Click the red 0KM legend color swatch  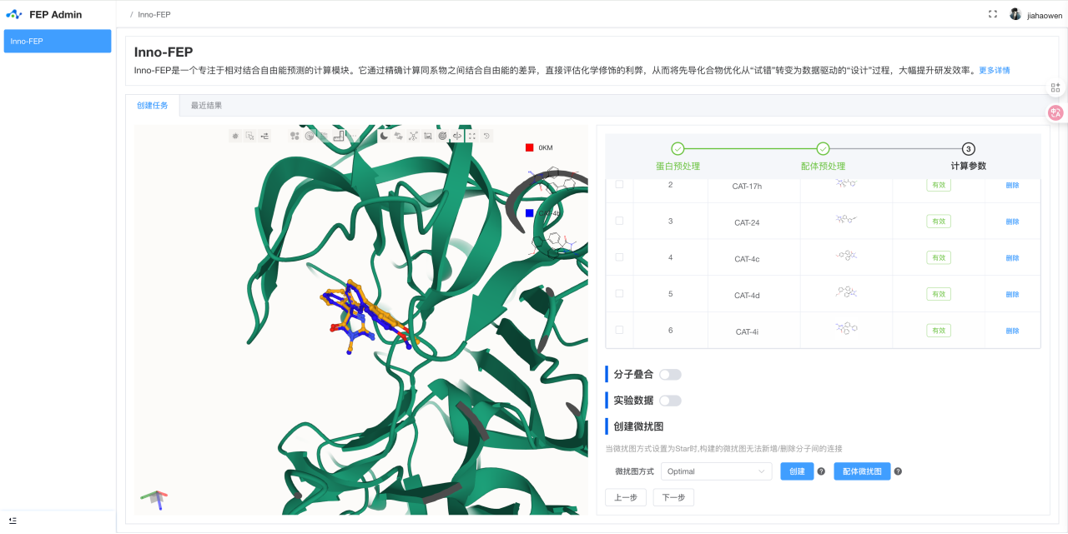[x=529, y=148]
